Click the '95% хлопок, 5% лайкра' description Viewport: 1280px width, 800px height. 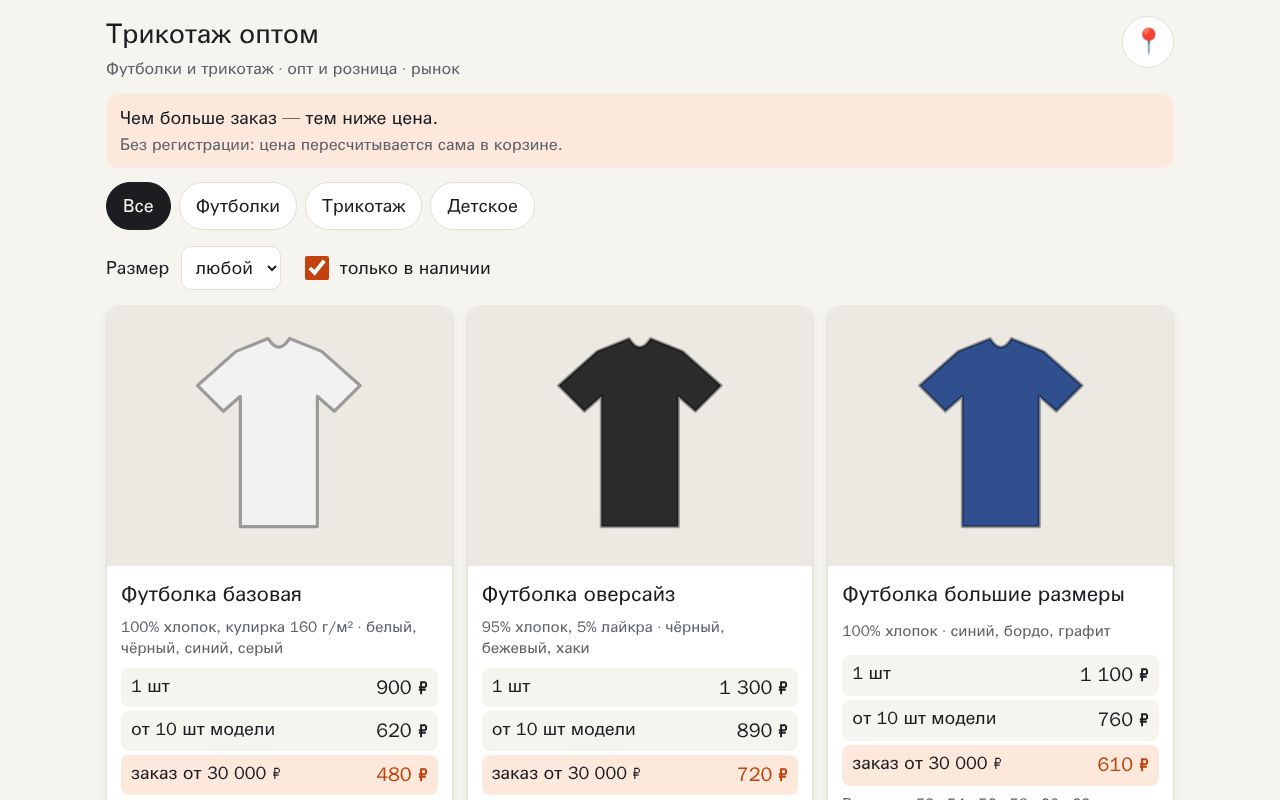(x=603, y=637)
